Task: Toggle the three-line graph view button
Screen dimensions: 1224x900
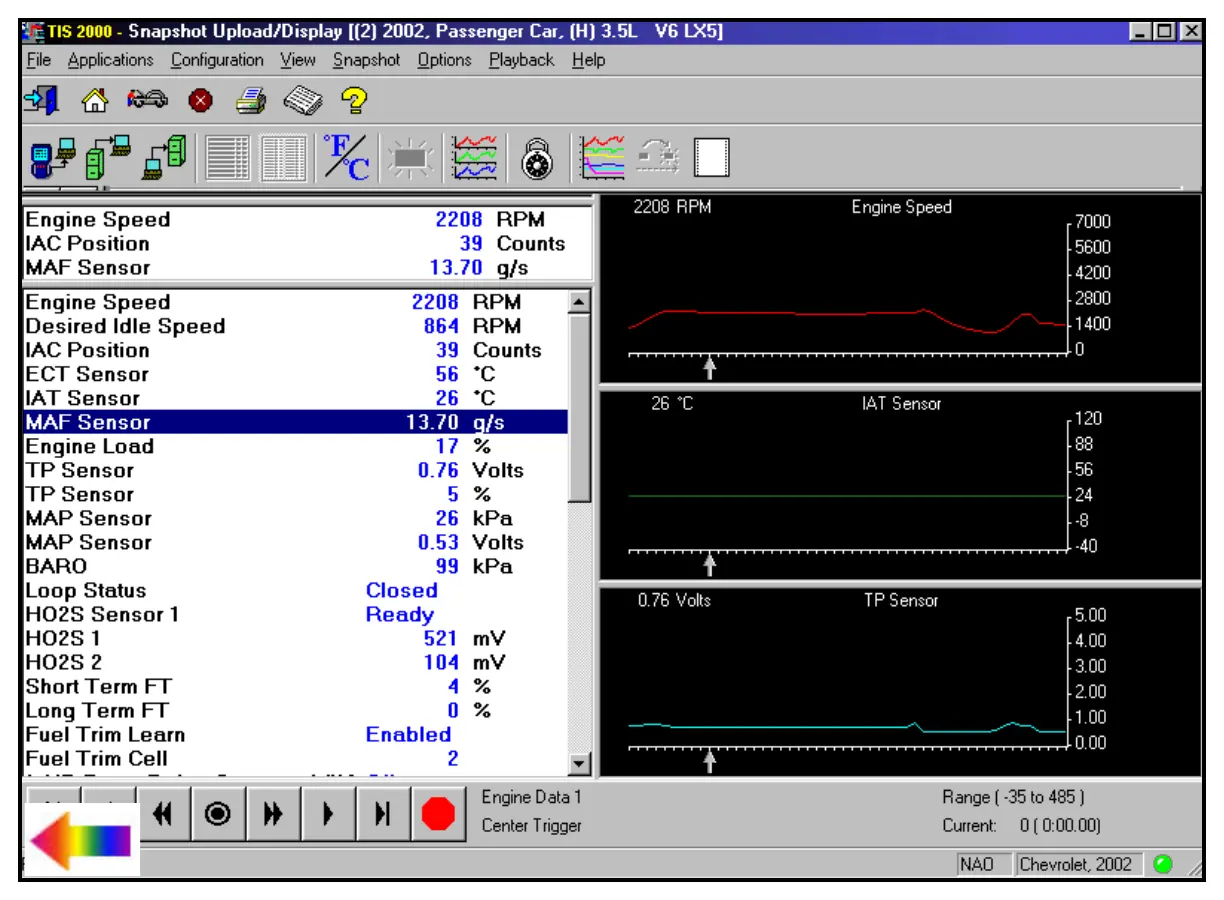Action: 474,158
